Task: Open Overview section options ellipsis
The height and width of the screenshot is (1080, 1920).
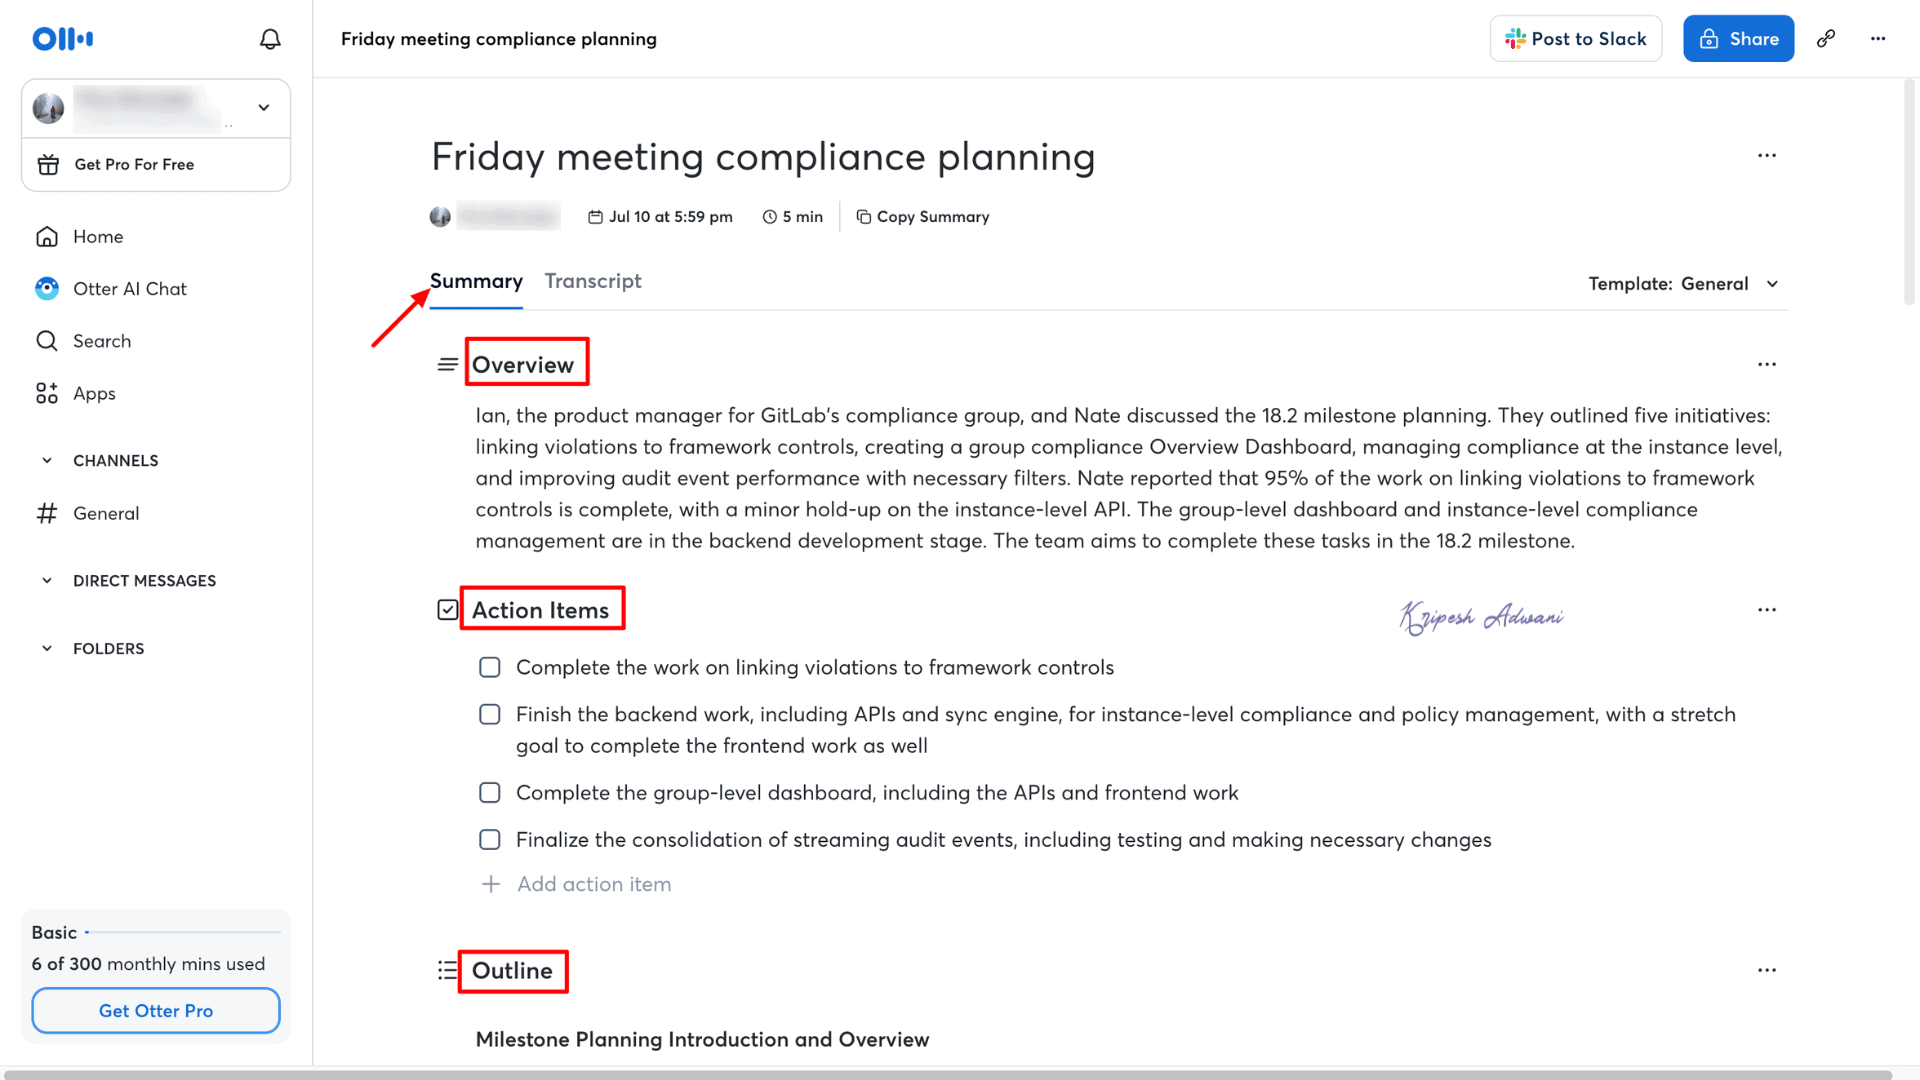Action: 1767,365
